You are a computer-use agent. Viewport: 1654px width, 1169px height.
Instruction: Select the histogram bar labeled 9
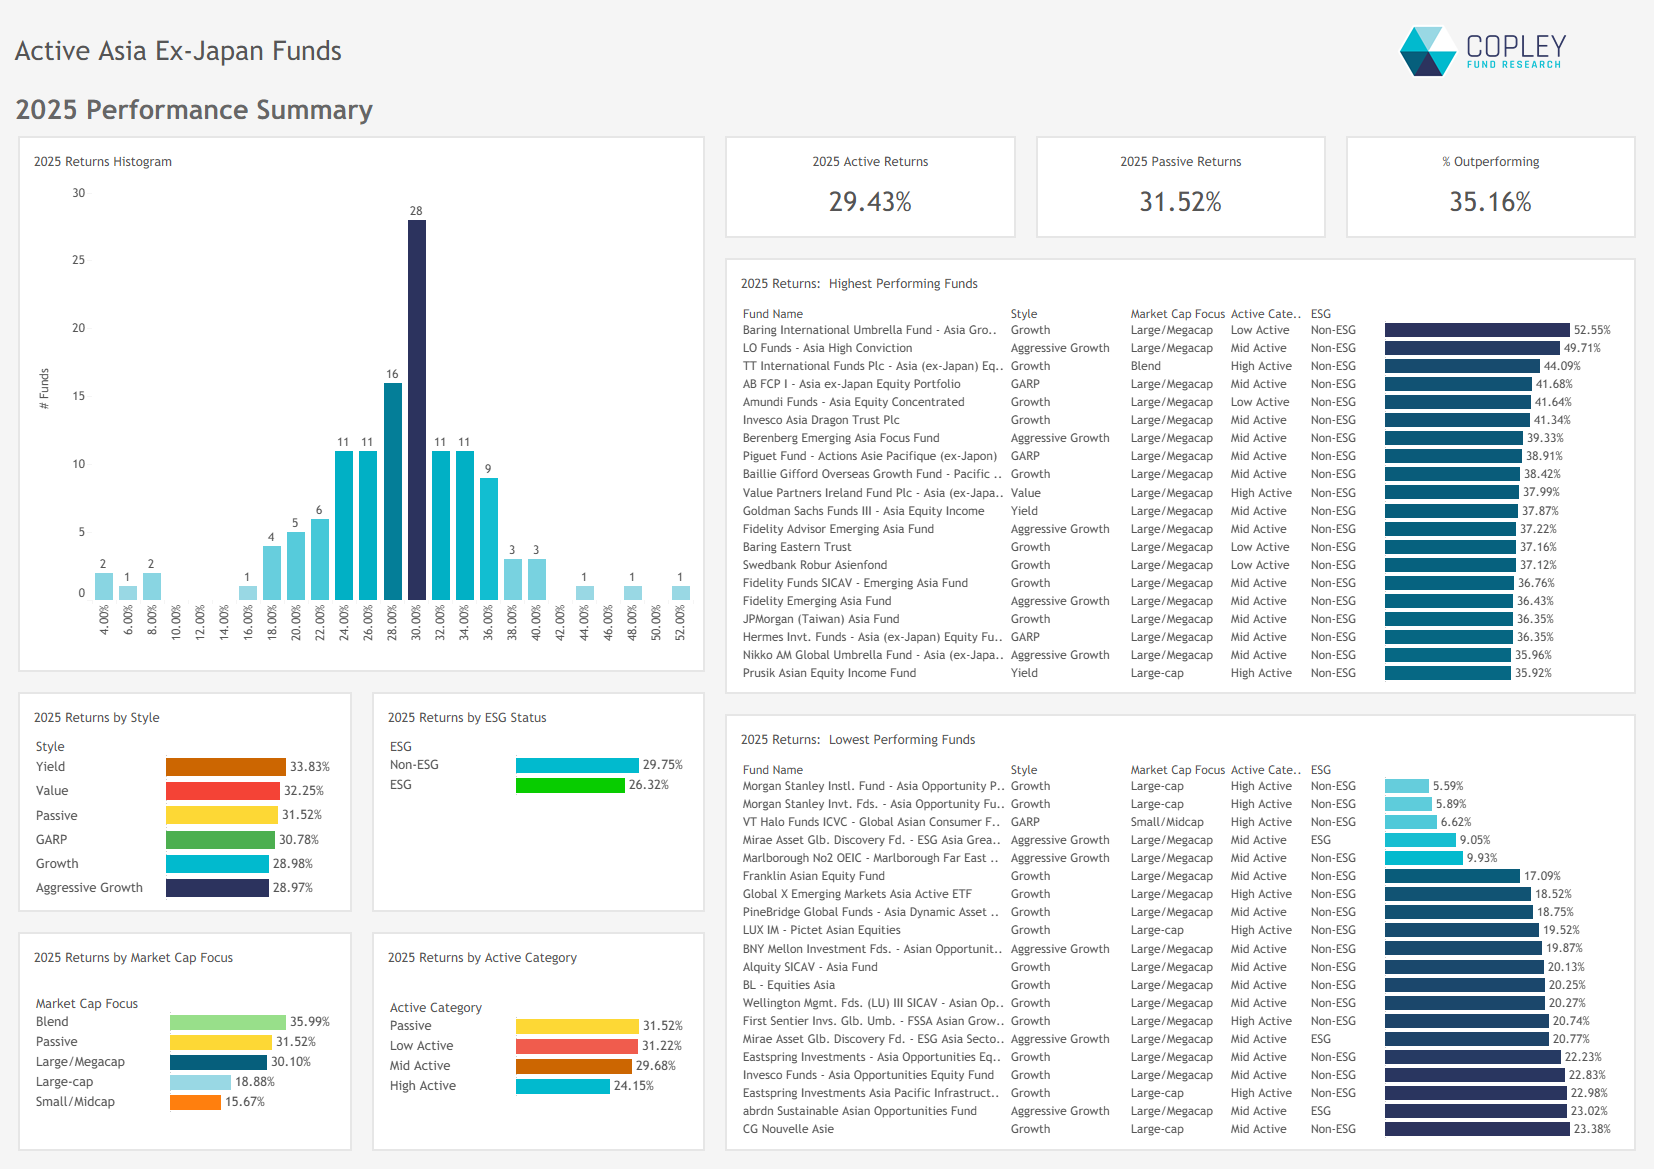(488, 538)
